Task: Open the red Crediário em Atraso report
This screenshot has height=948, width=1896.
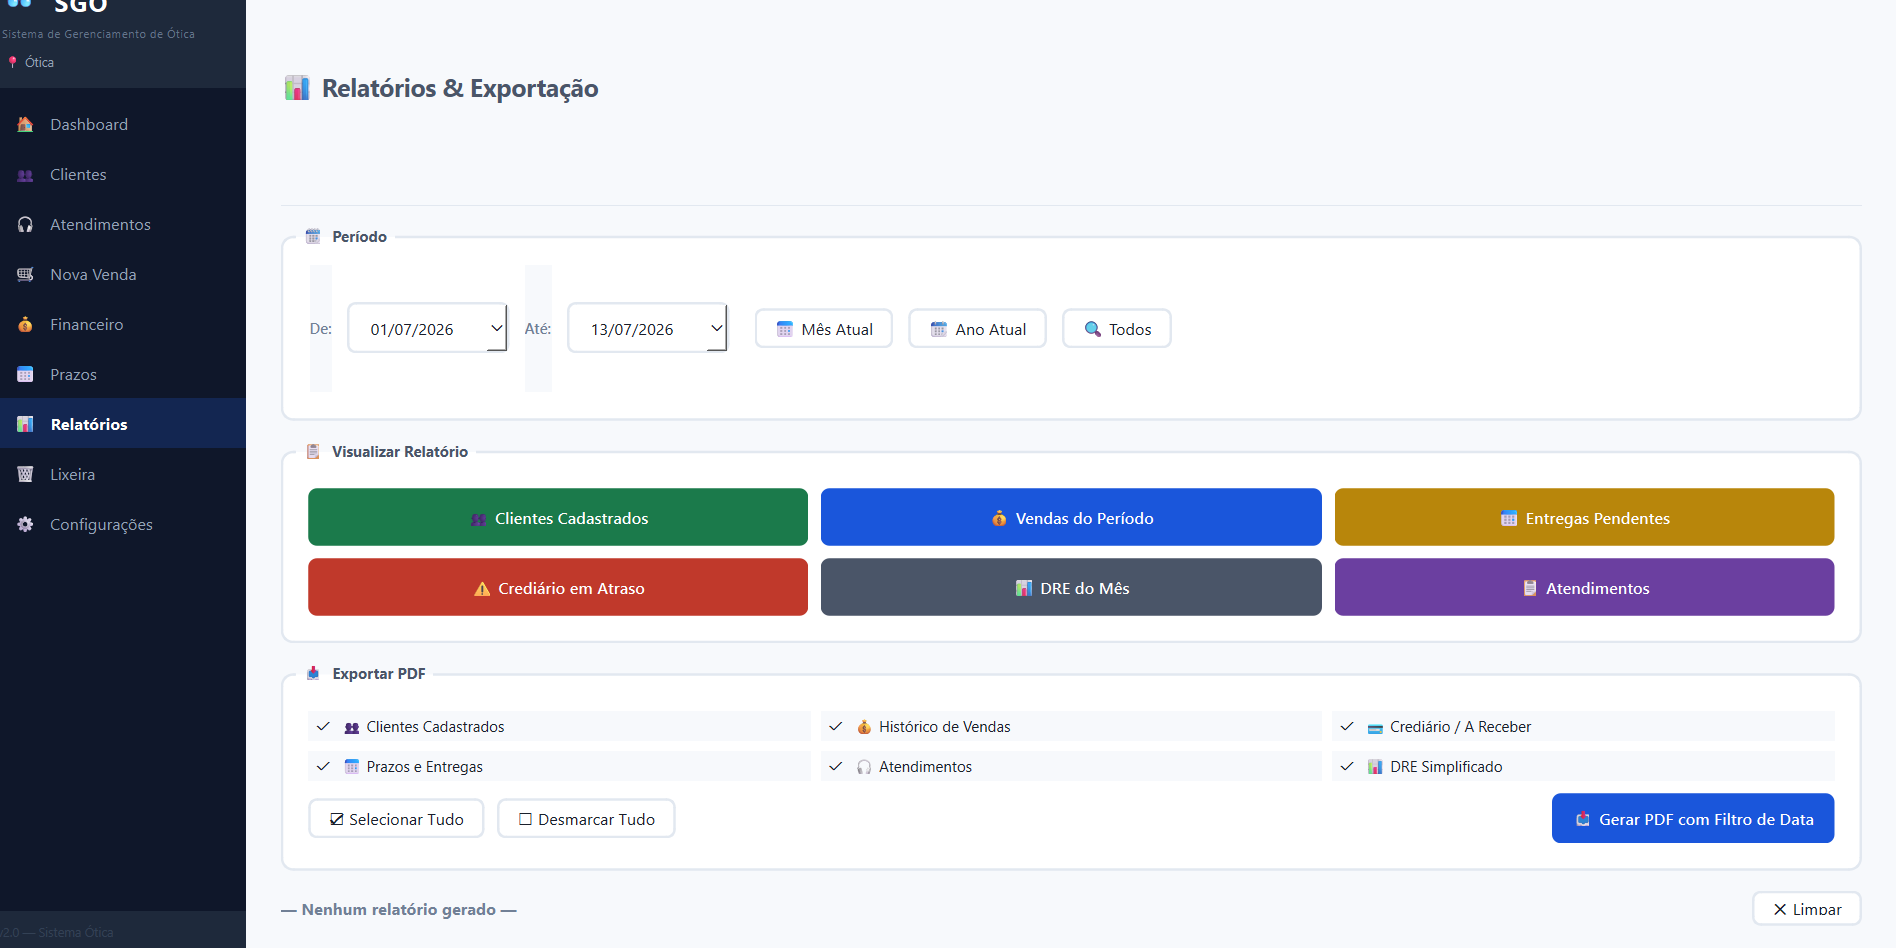Action: (558, 587)
